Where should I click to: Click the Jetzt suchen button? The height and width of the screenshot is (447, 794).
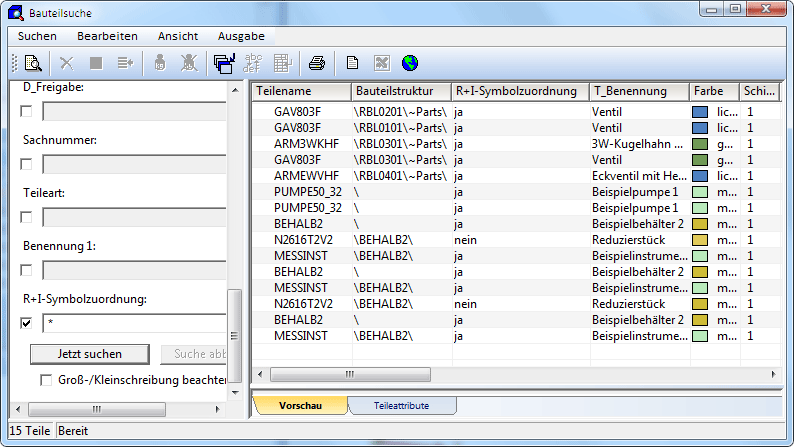pos(90,353)
